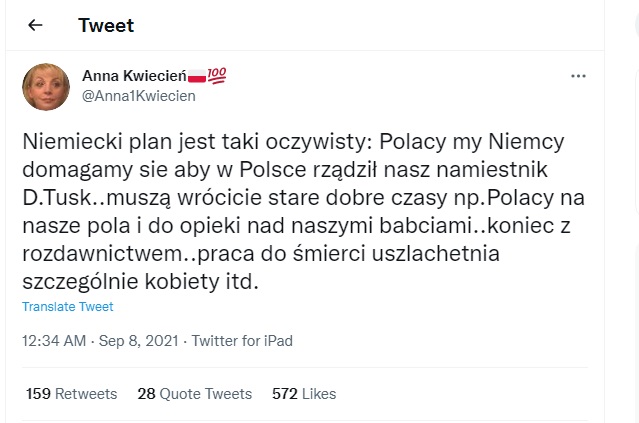The width and height of the screenshot is (639, 423).
Task: Click the Tweet page header title
Action: click(106, 25)
